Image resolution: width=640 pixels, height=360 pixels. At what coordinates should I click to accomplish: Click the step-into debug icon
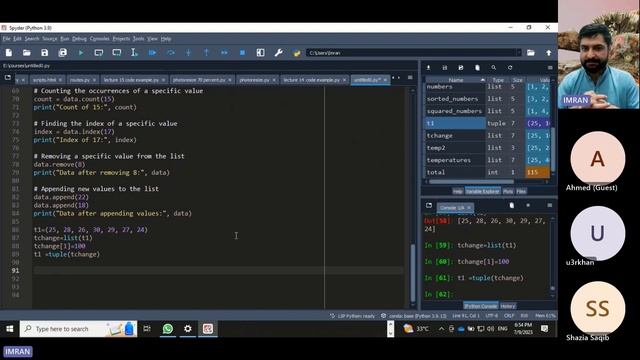pyautogui.click(x=188, y=53)
